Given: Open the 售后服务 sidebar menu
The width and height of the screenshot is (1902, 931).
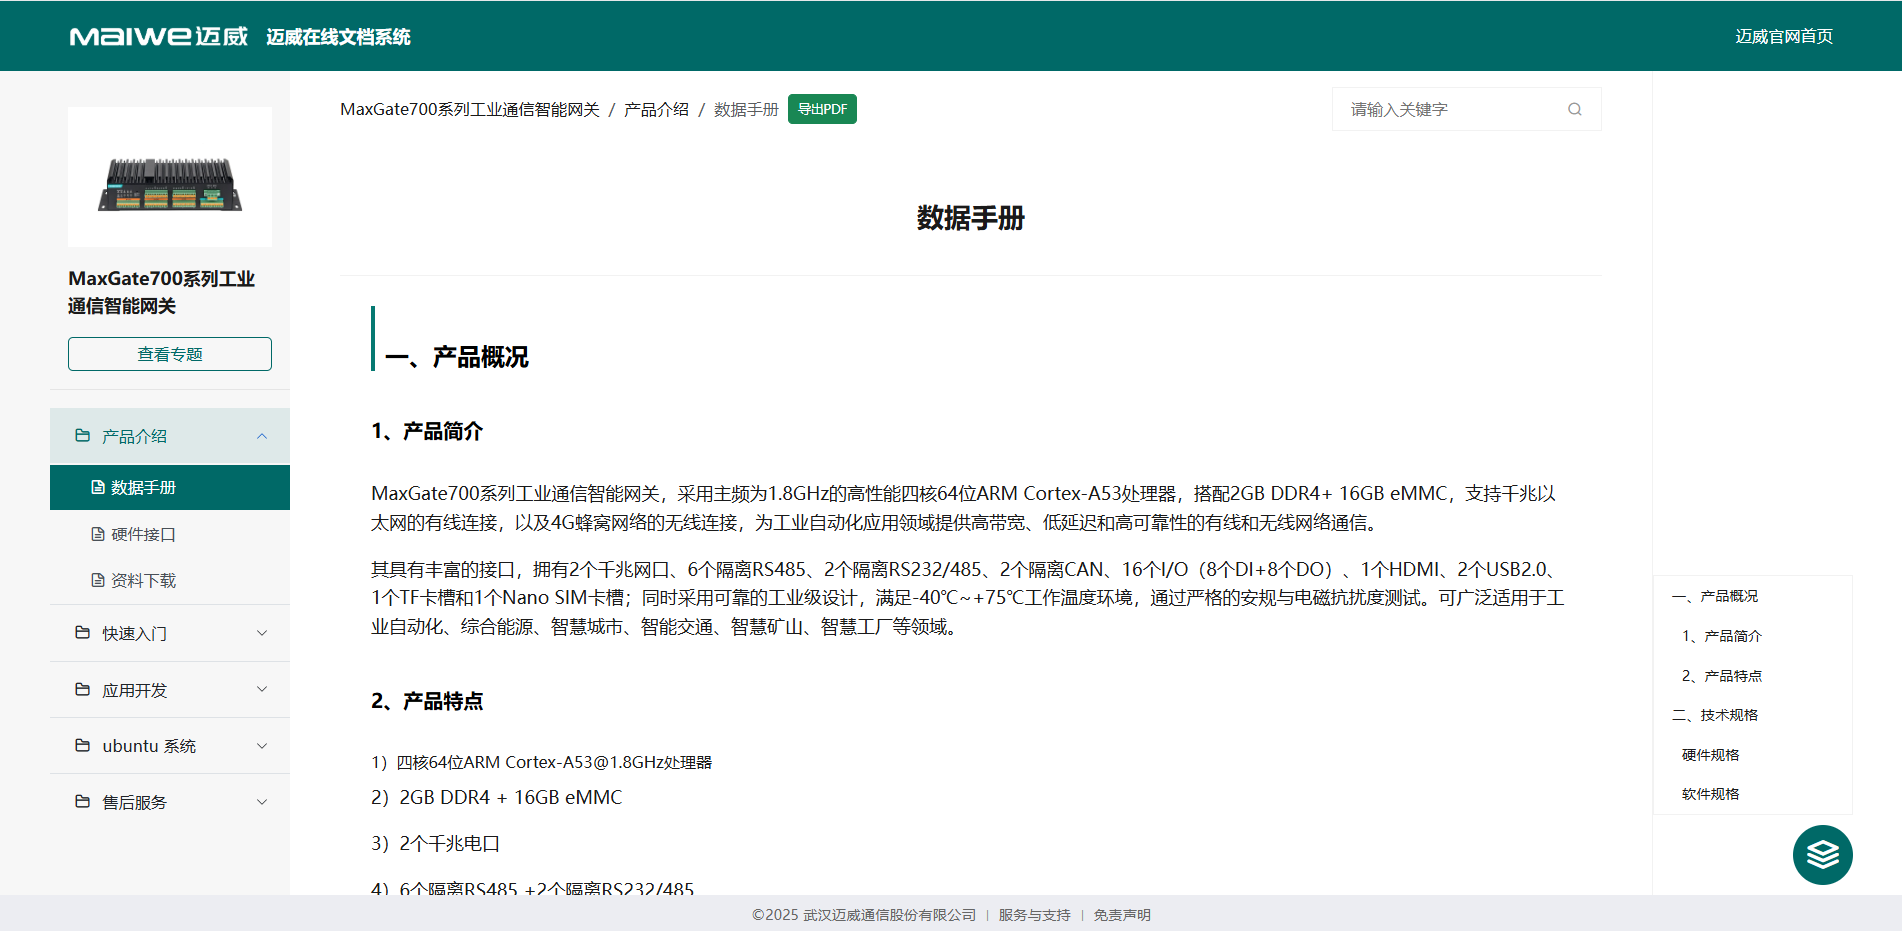Looking at the screenshot, I should (170, 802).
